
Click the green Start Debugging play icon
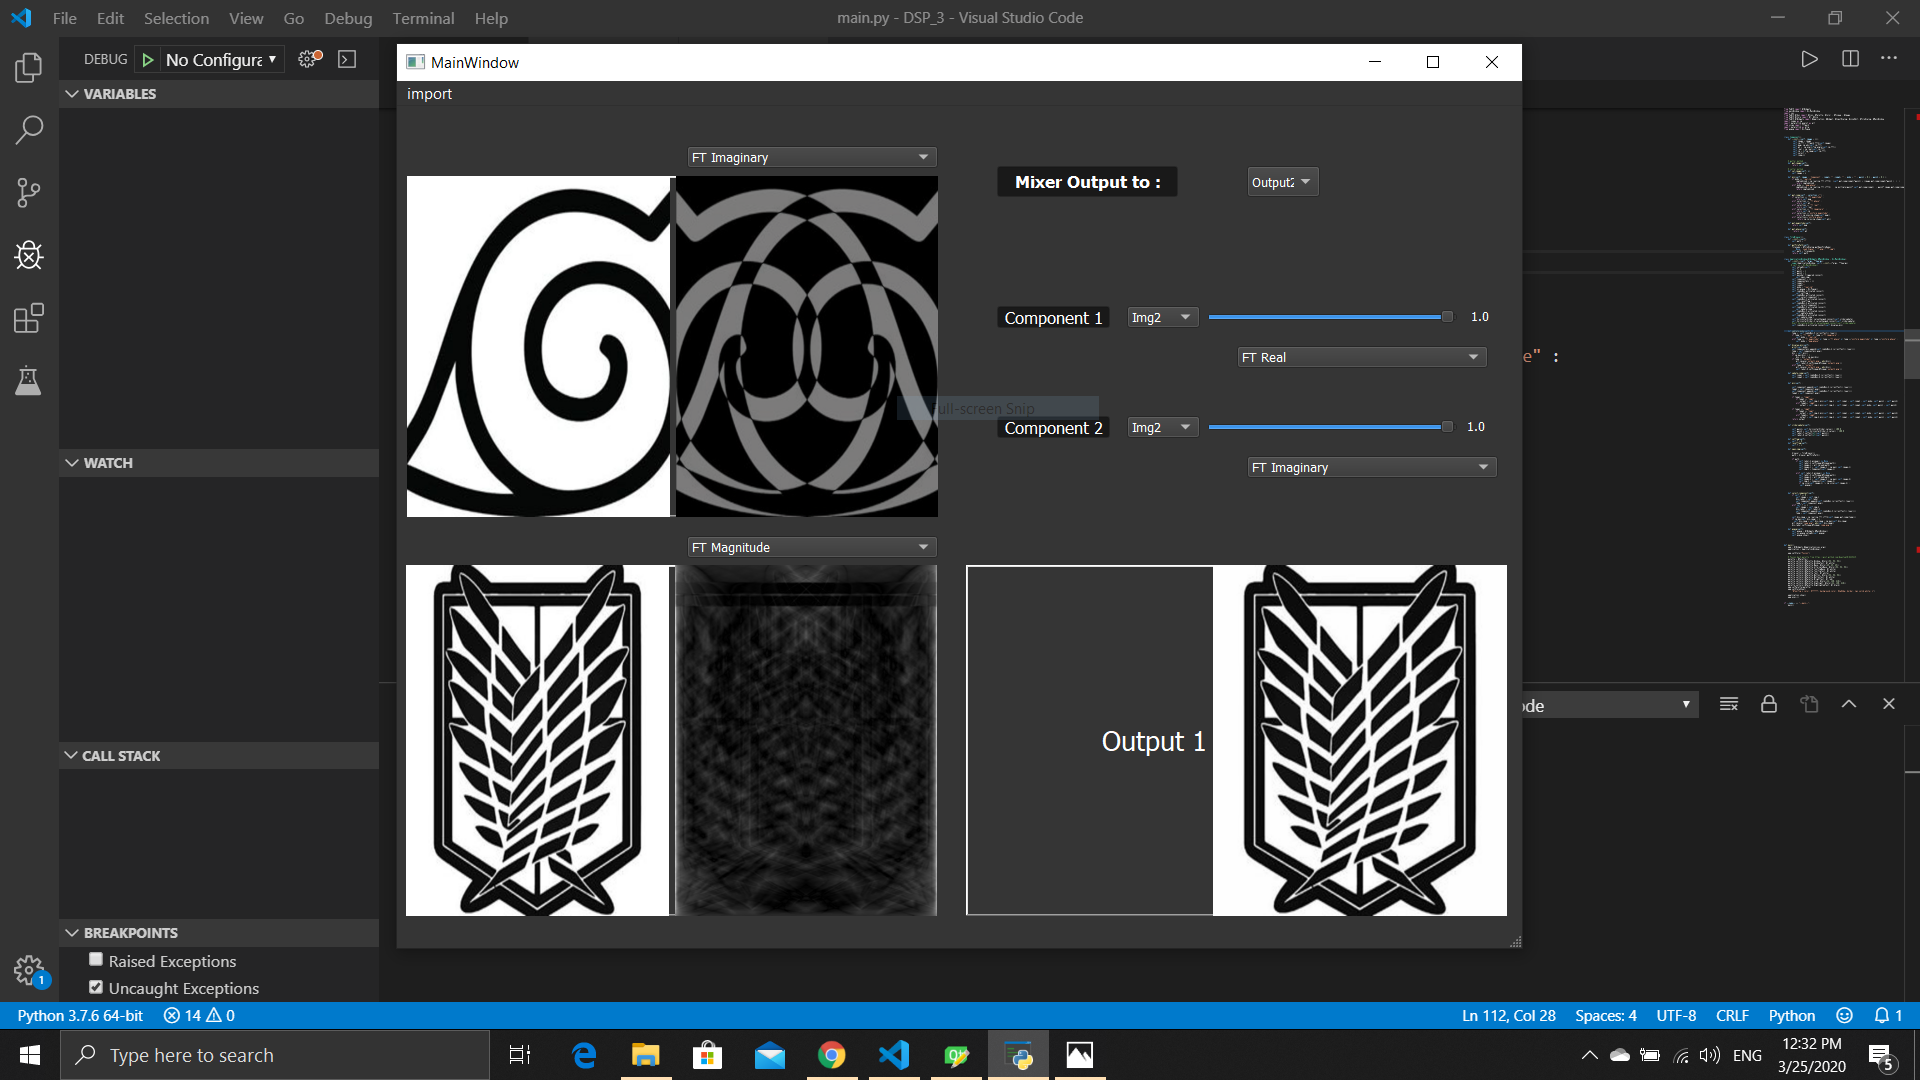(148, 60)
